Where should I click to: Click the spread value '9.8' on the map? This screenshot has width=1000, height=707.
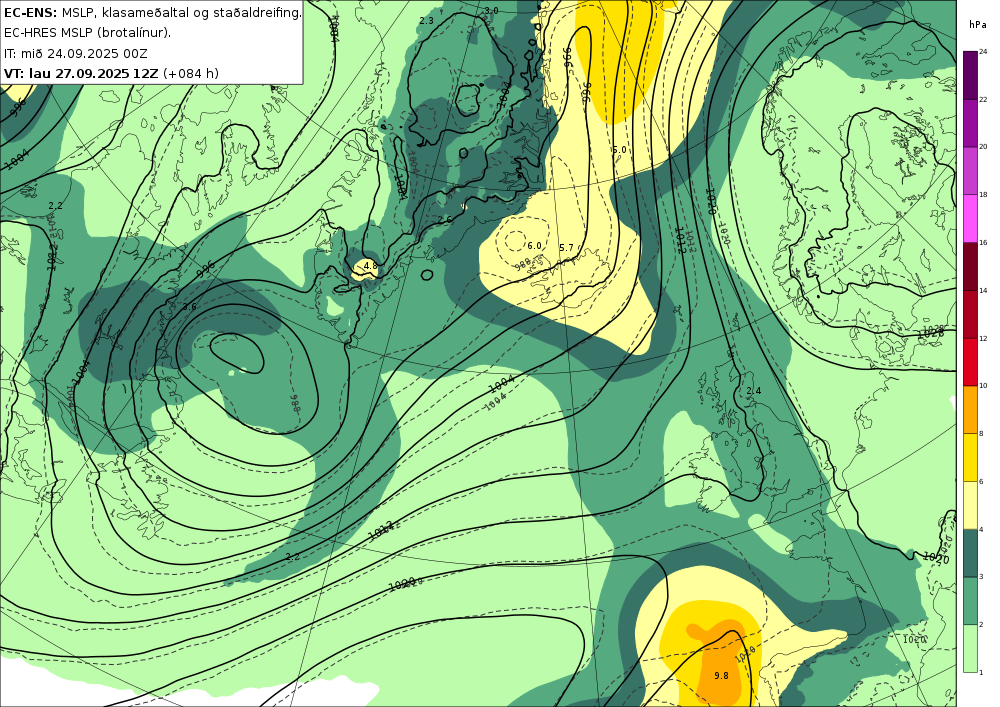[721, 675]
